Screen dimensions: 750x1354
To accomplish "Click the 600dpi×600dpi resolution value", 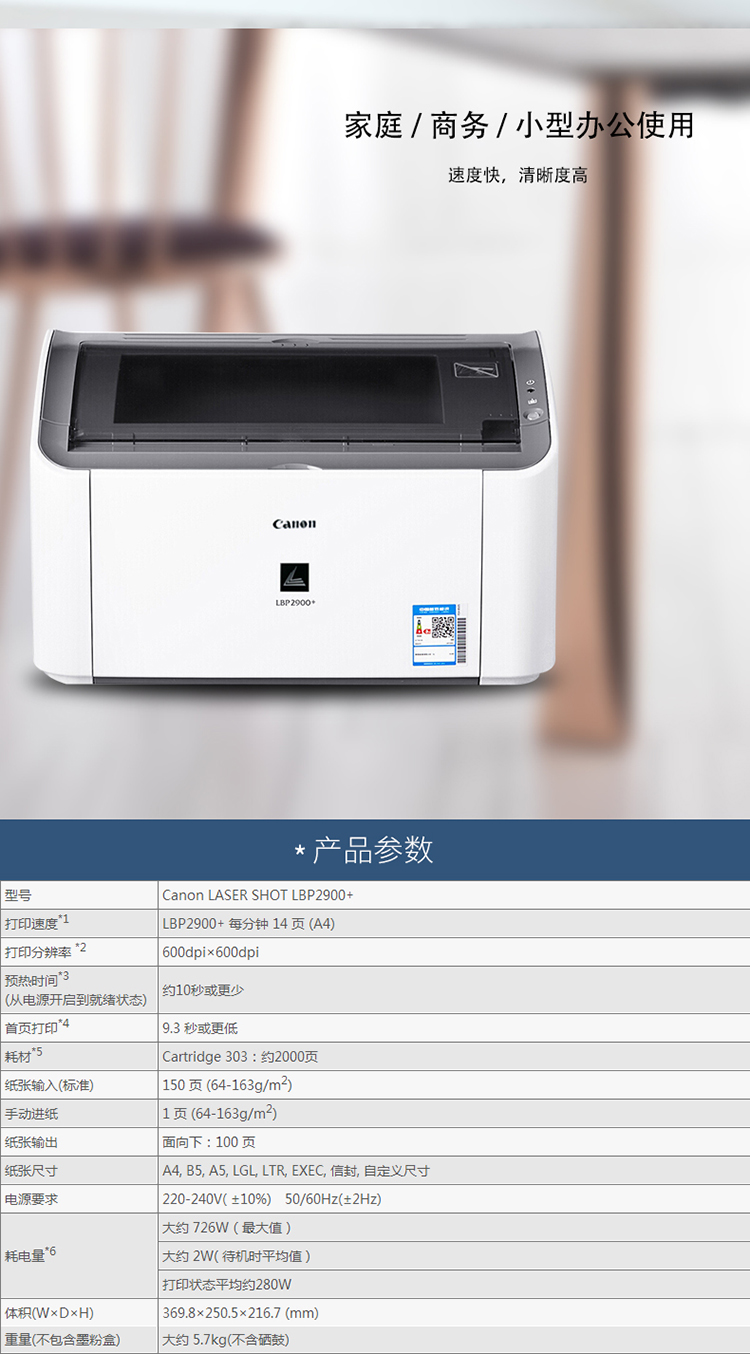I will tap(211, 952).
